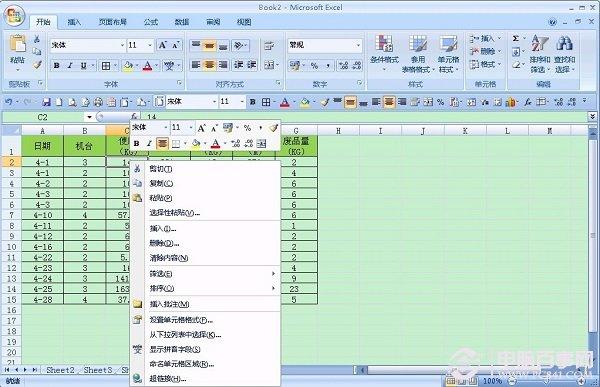Click the Save floppy icon in quick access toolbar
The height and width of the screenshot is (387, 600).
tap(46, 102)
